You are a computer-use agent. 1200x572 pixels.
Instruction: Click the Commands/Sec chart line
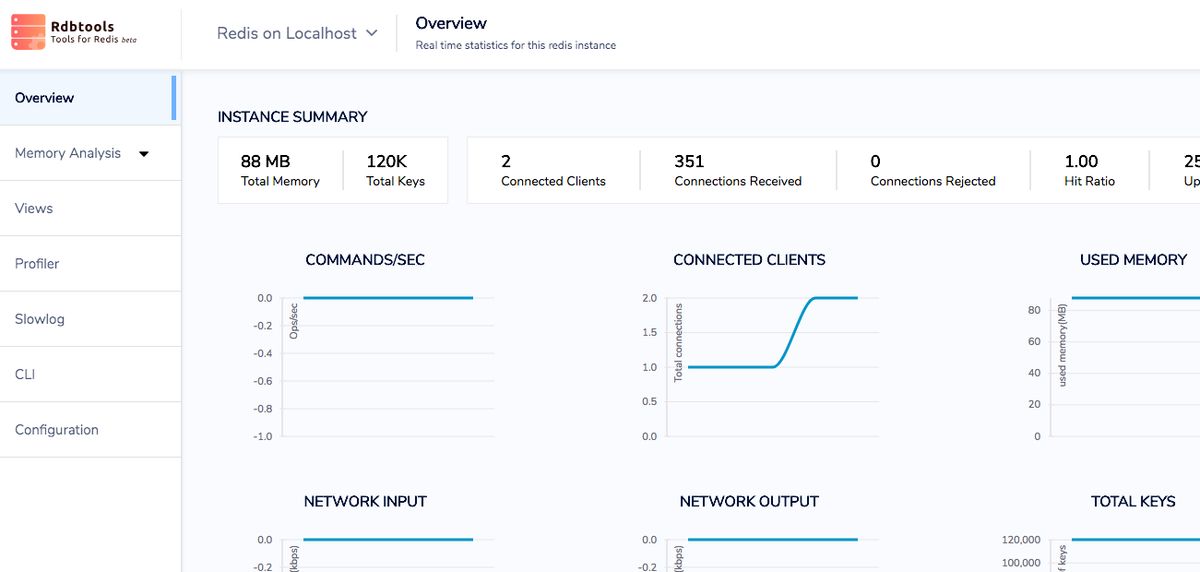(x=388, y=298)
